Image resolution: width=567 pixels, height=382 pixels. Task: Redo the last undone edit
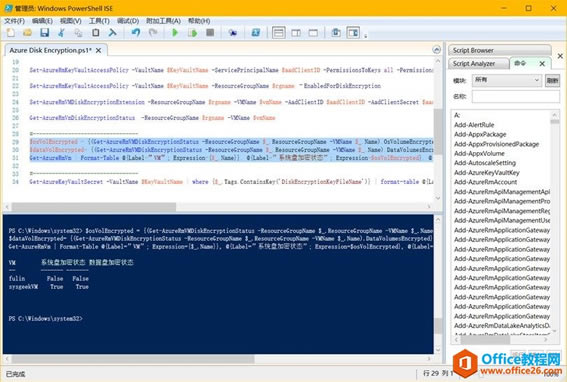(x=153, y=33)
